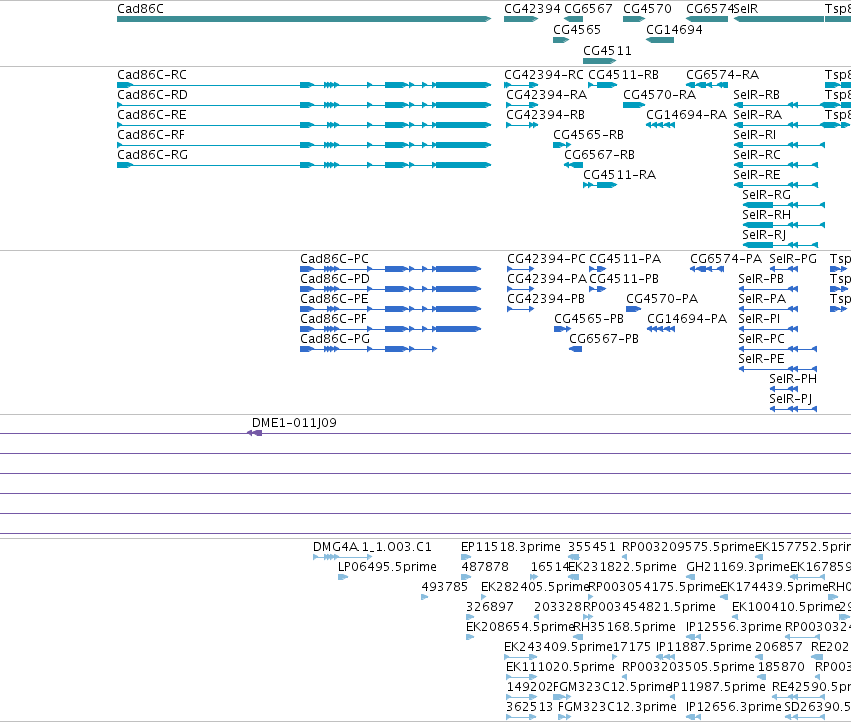Select transcript SelR-RI

(x=779, y=145)
